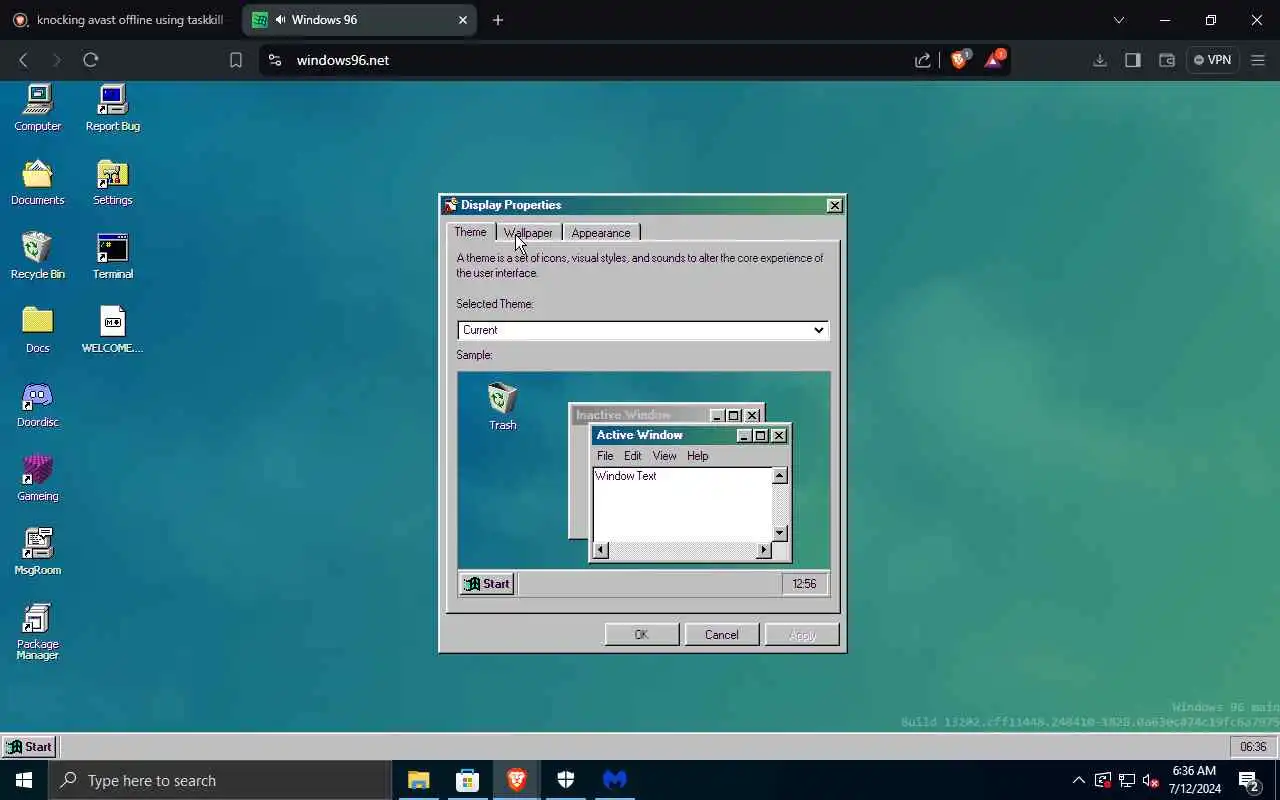
Task: Open the Brave Wallet icon
Action: pyautogui.click(x=1166, y=60)
